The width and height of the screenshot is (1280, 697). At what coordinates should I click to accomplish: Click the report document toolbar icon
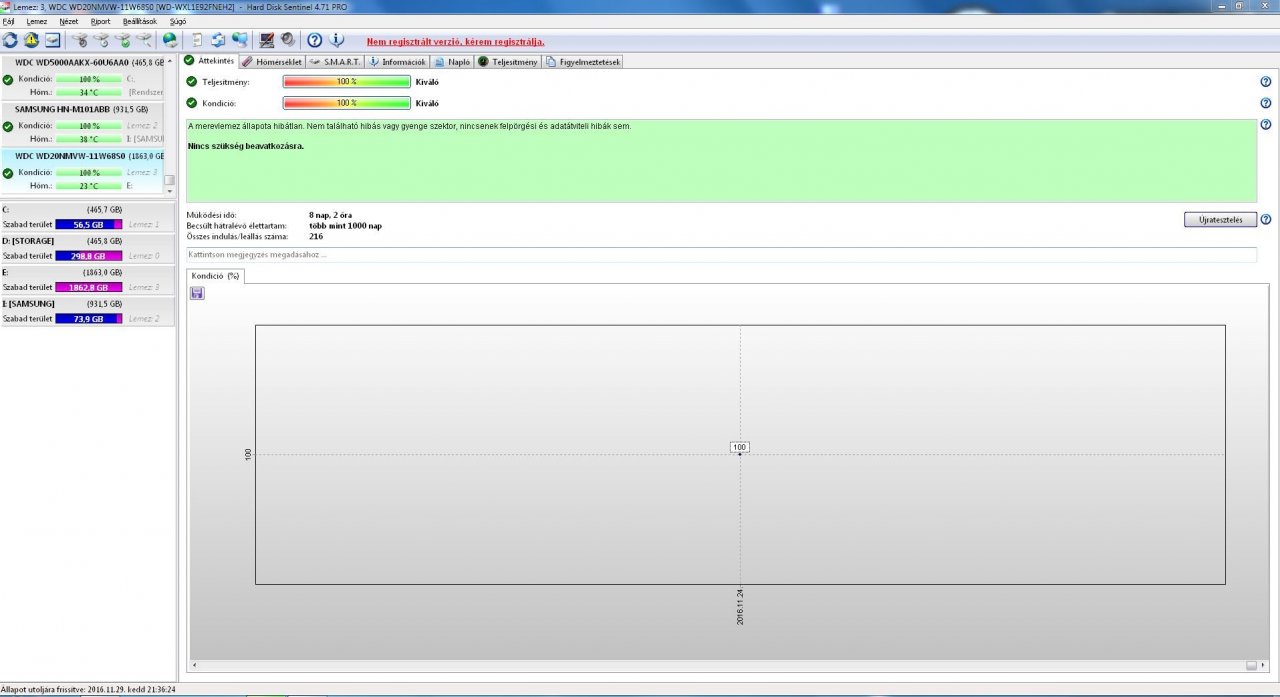click(197, 40)
